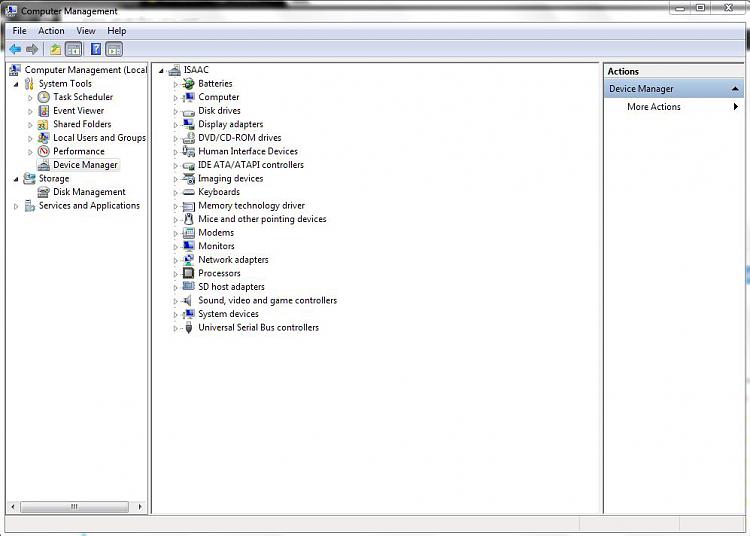Click the Processors chip icon
Screen dimensions: 750x536
click(x=189, y=273)
